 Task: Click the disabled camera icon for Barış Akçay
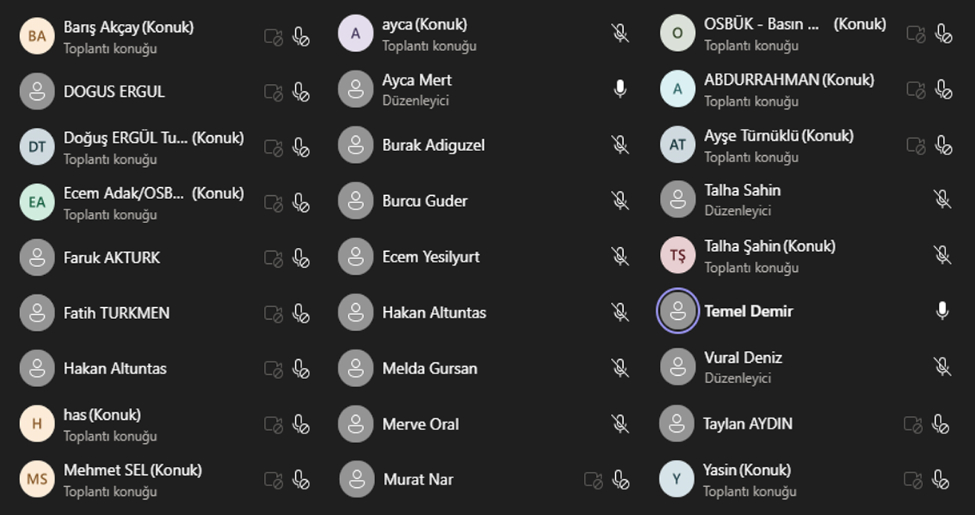[x=274, y=37]
